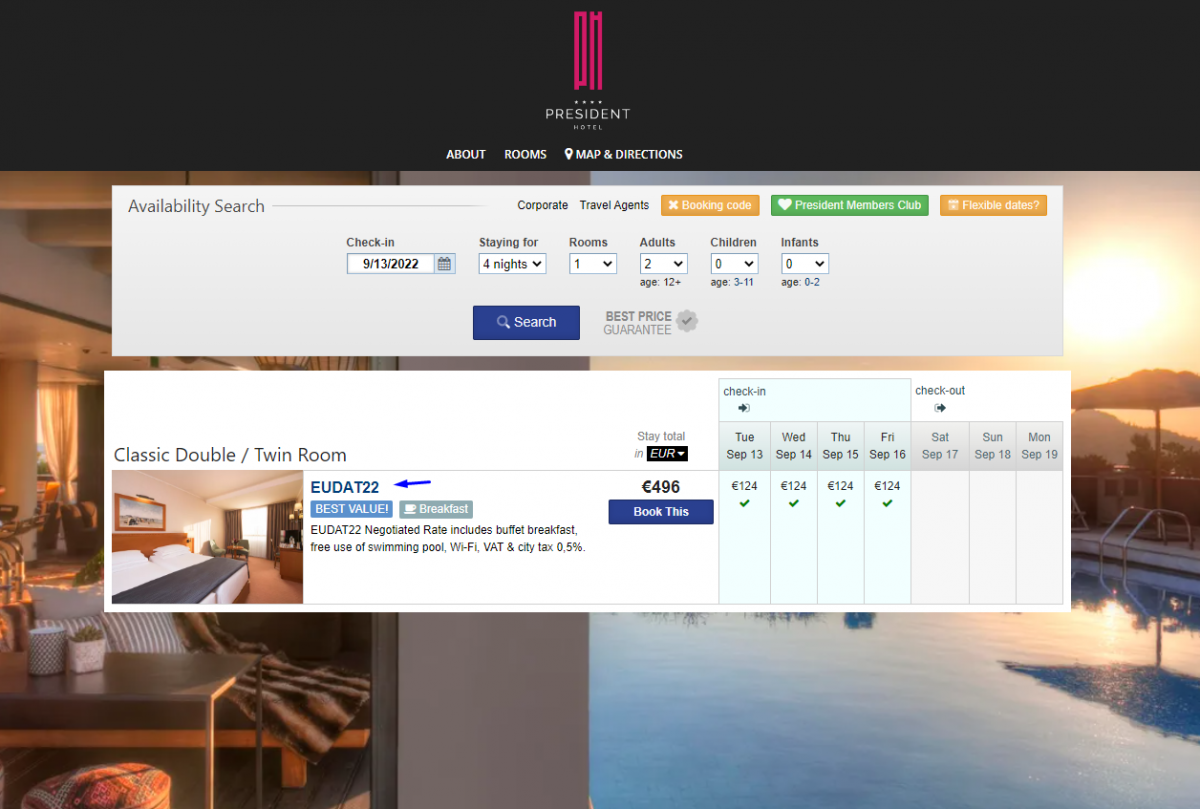1200x809 pixels.
Task: Click the Travel Agents link
Action: pos(615,205)
